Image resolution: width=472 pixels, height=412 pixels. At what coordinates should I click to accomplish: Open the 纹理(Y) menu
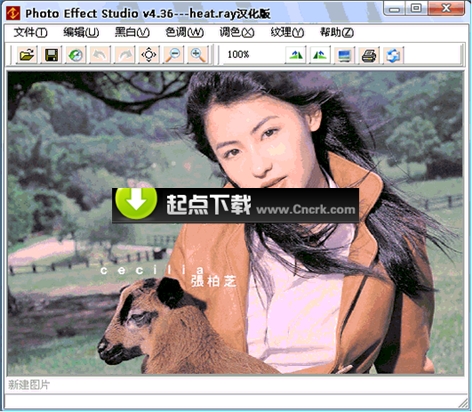click(x=287, y=32)
